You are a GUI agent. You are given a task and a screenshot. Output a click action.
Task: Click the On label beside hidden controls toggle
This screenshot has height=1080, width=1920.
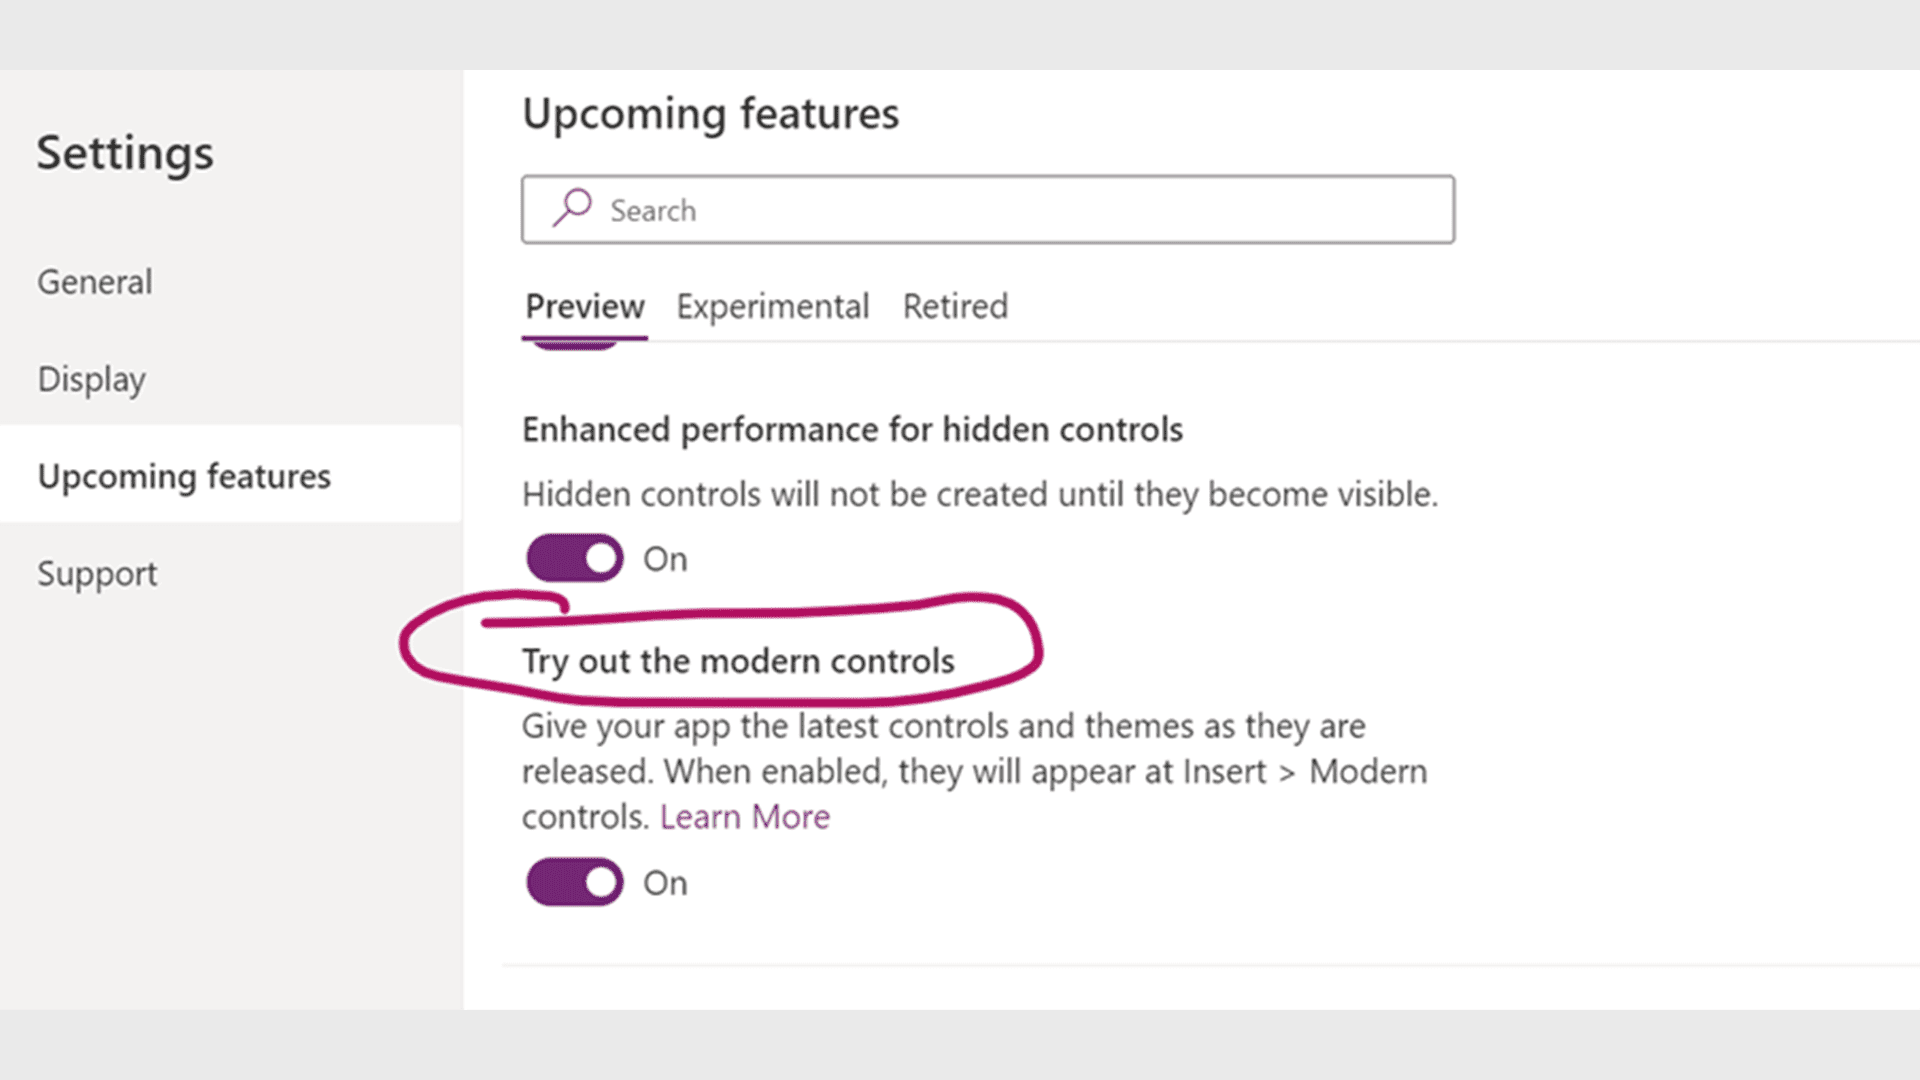666,558
